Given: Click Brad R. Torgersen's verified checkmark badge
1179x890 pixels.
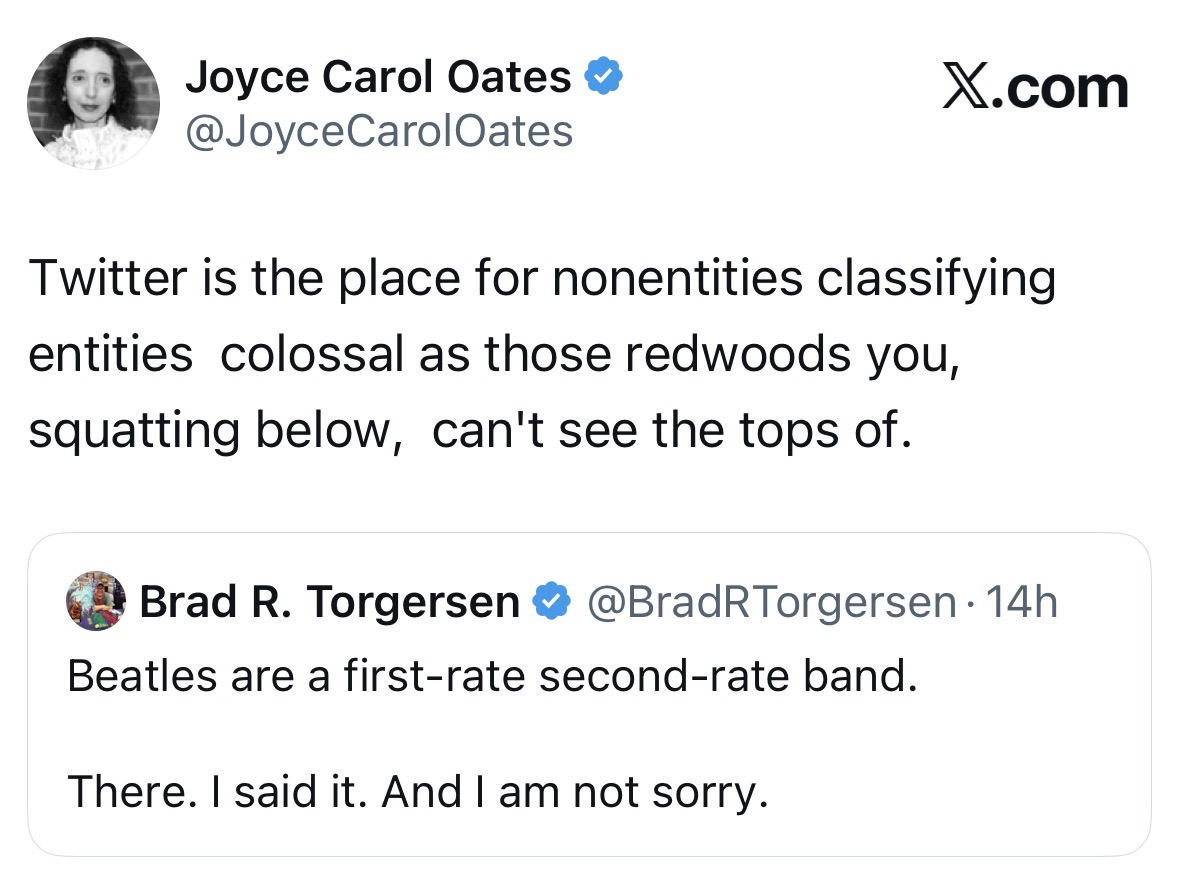Looking at the screenshot, I should pos(548,602).
